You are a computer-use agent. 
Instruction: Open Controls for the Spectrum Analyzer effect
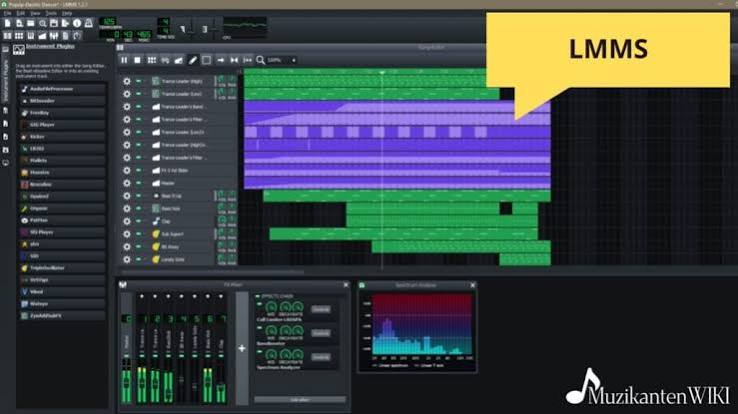[x=321, y=357]
